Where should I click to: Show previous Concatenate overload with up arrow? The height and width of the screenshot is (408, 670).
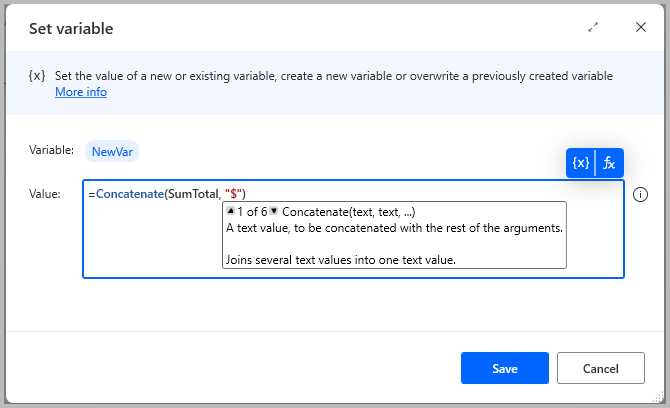230,212
